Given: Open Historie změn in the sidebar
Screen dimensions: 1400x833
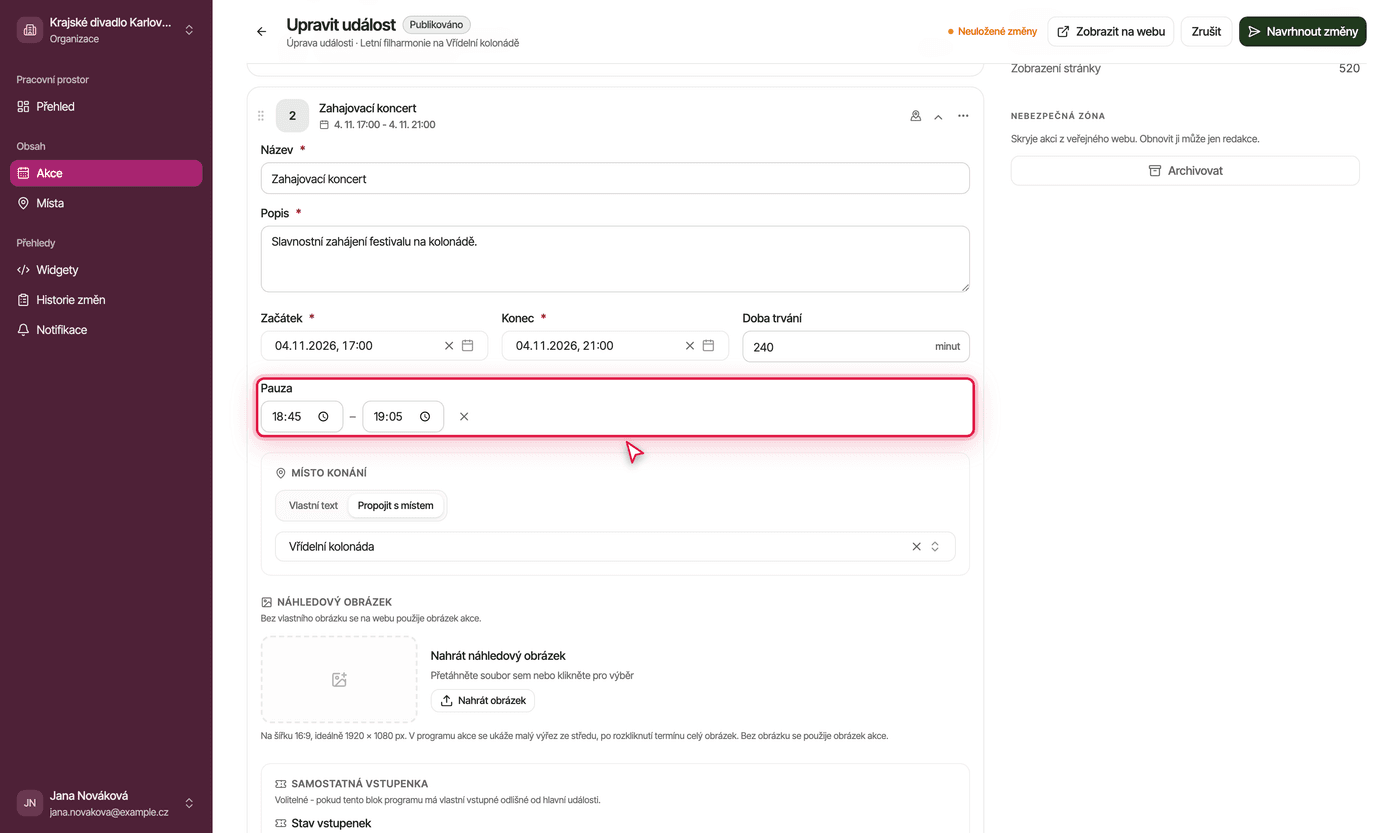Looking at the screenshot, I should [106, 300].
